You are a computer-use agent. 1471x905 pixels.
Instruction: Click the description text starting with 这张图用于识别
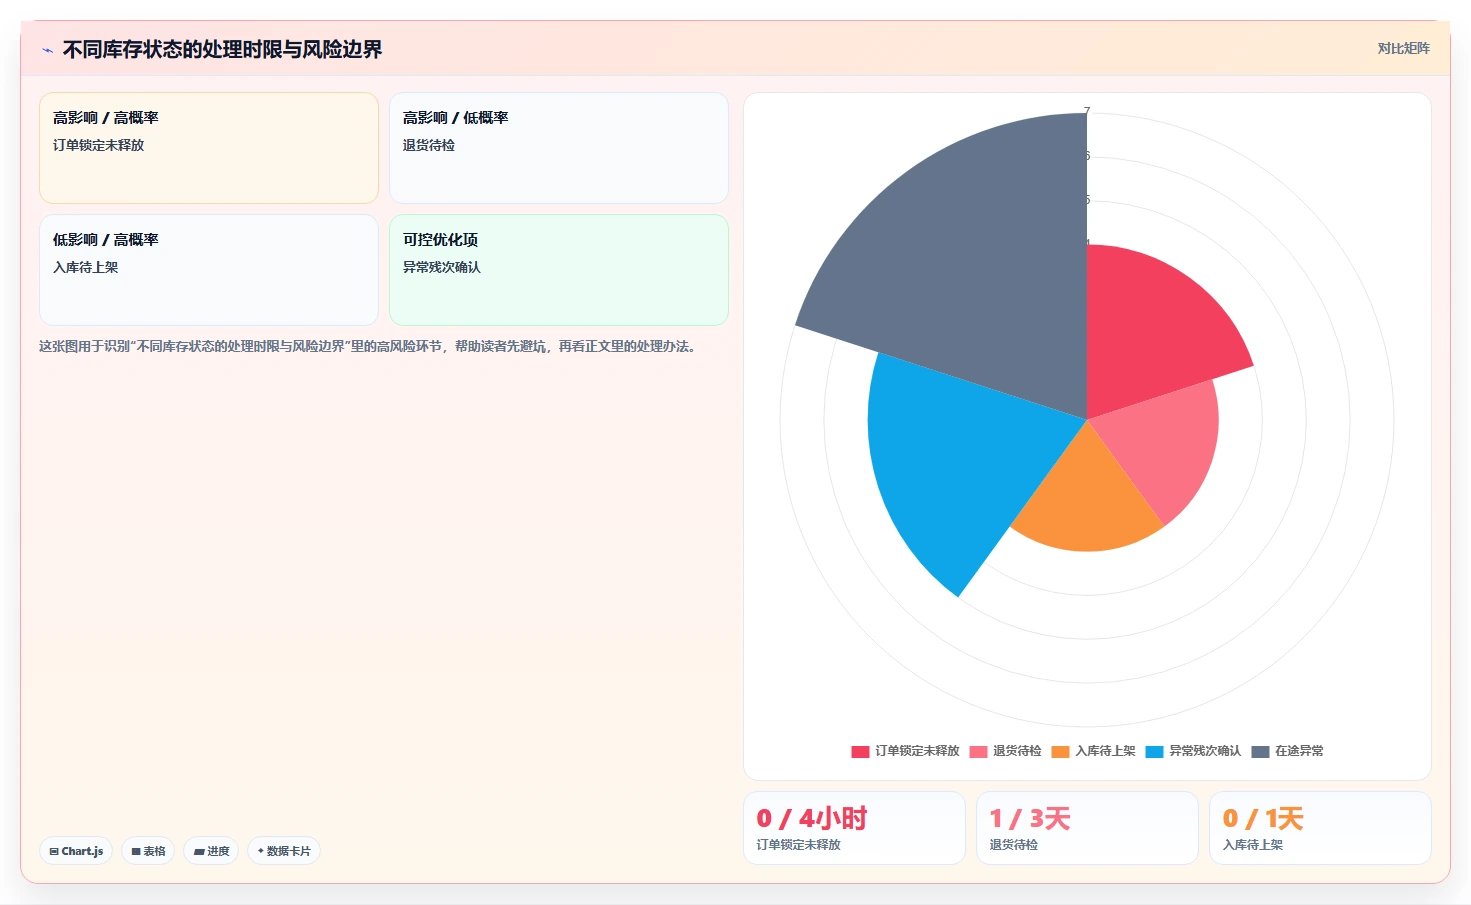coord(369,346)
